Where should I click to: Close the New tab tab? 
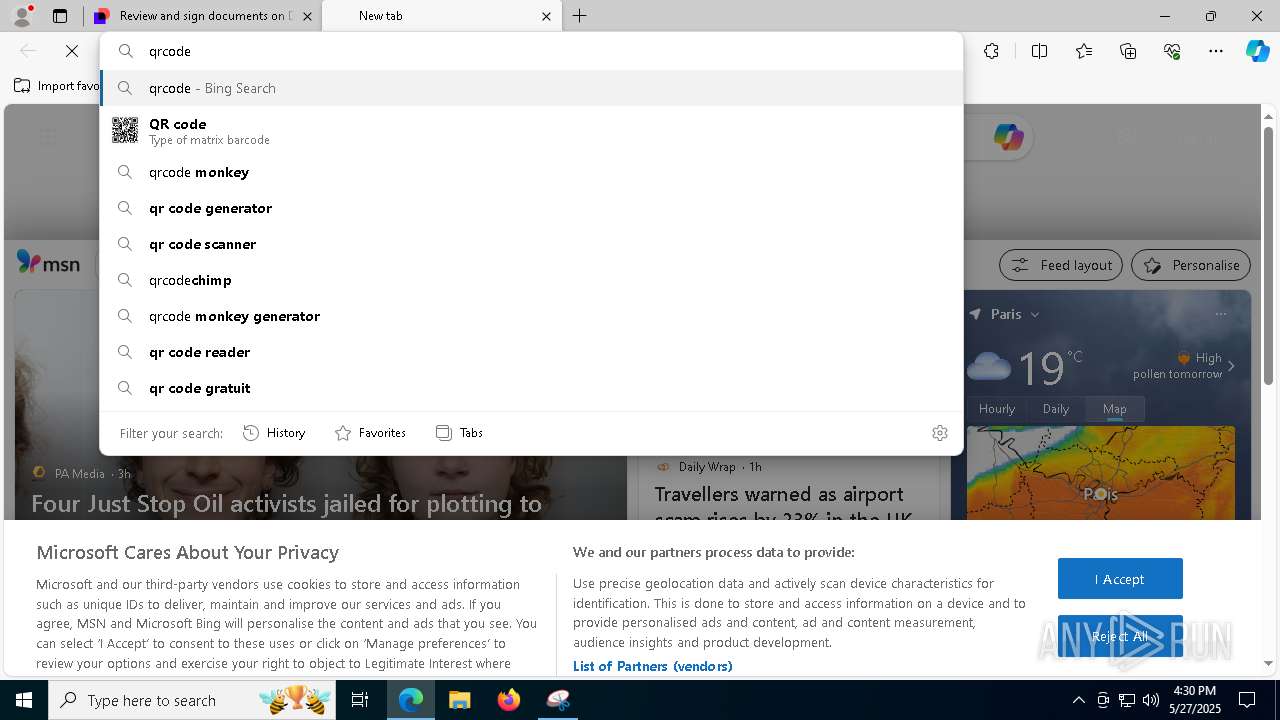click(546, 16)
